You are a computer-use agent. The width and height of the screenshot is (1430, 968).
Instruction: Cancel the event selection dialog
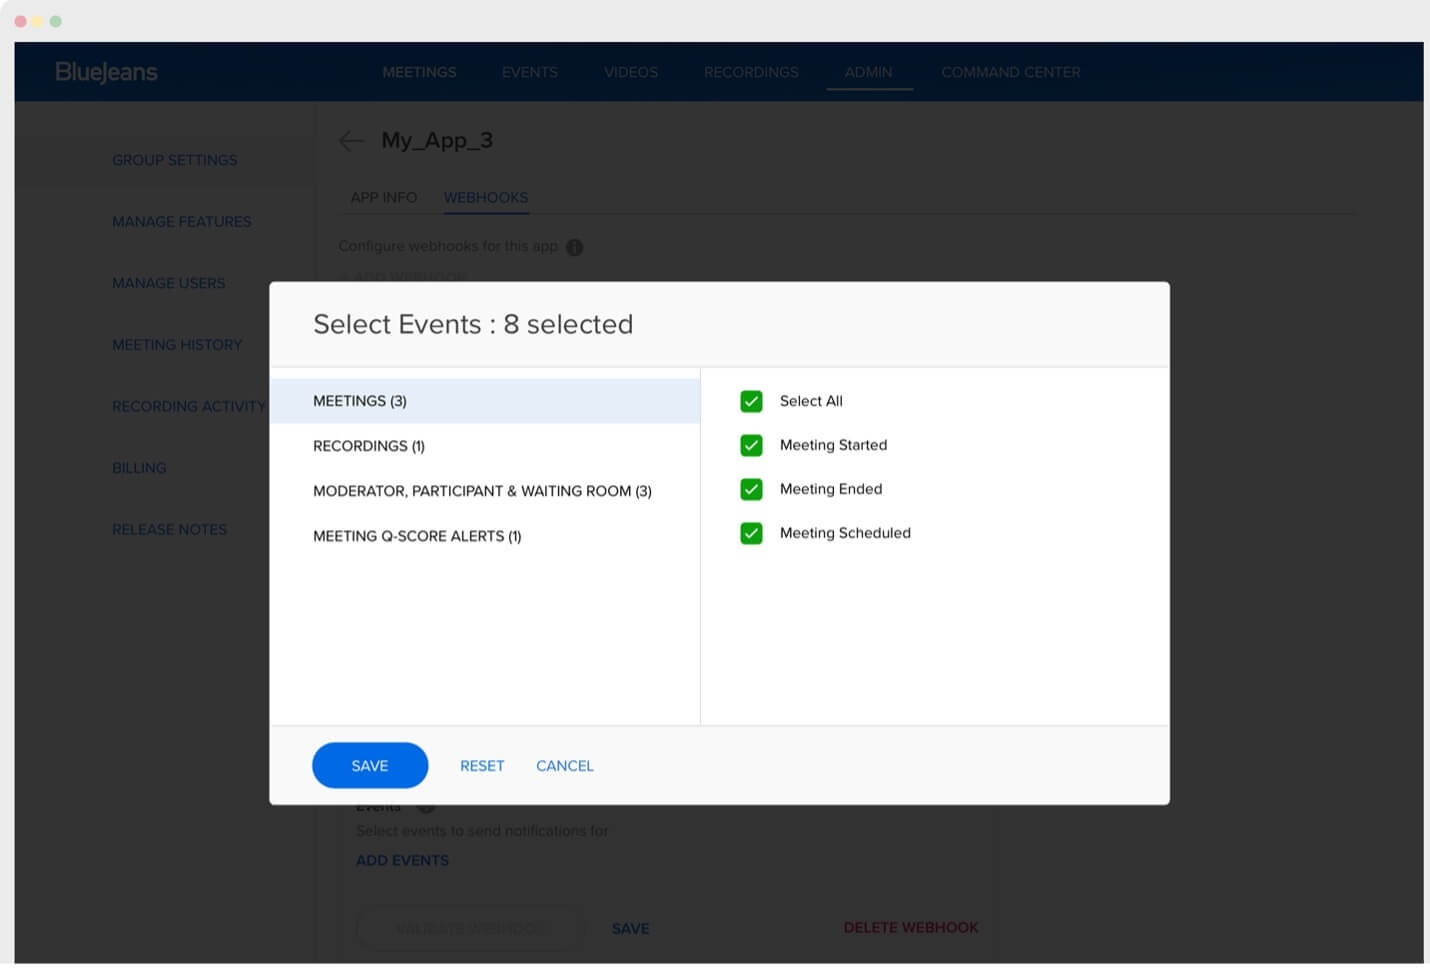coord(564,765)
